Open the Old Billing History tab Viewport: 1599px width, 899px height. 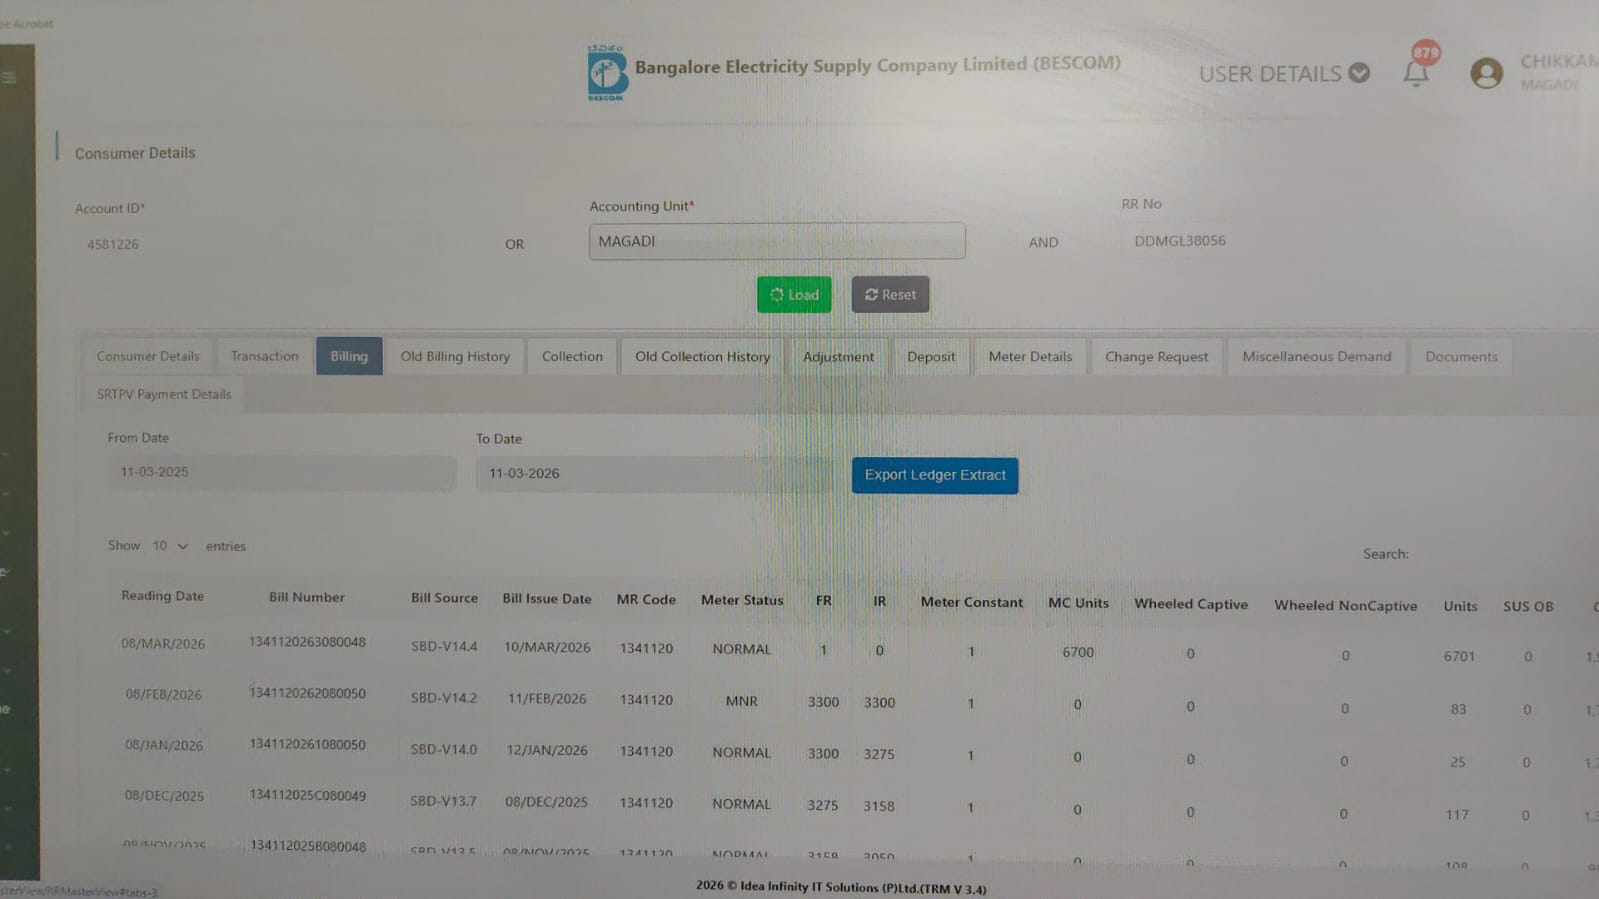tap(455, 356)
